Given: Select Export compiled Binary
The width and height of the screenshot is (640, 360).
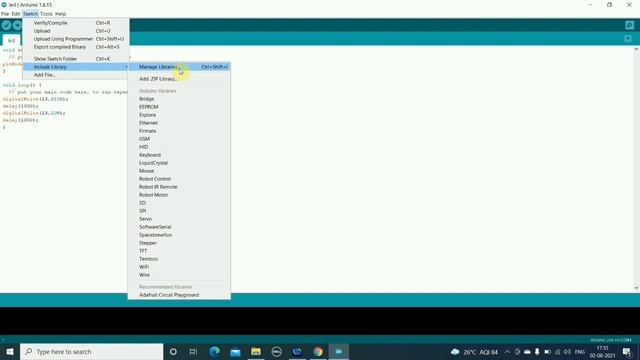Looking at the screenshot, I should coord(76,47).
